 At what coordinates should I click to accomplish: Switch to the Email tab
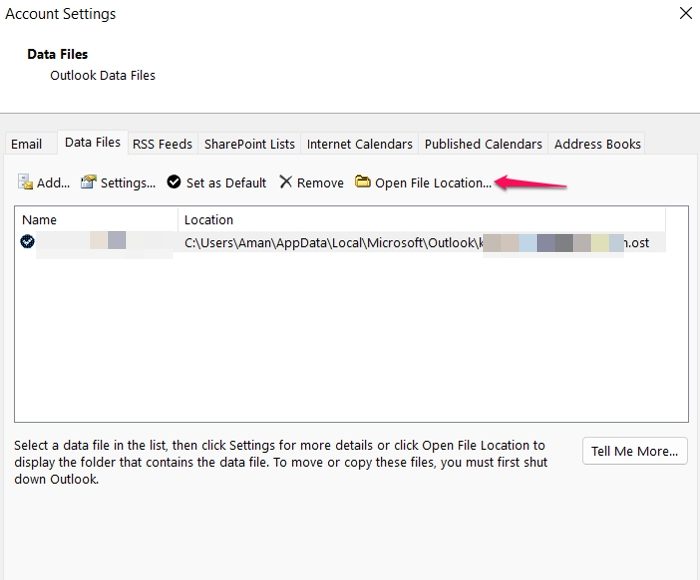coord(27,144)
